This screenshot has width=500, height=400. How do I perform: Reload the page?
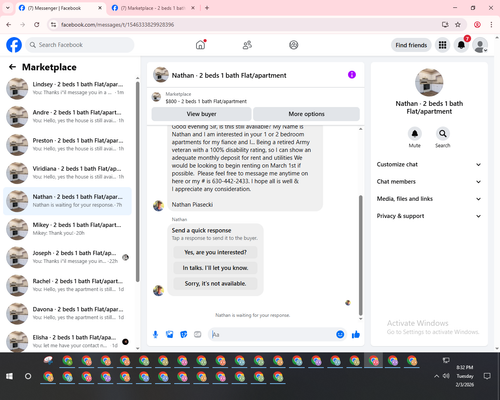click(37, 25)
